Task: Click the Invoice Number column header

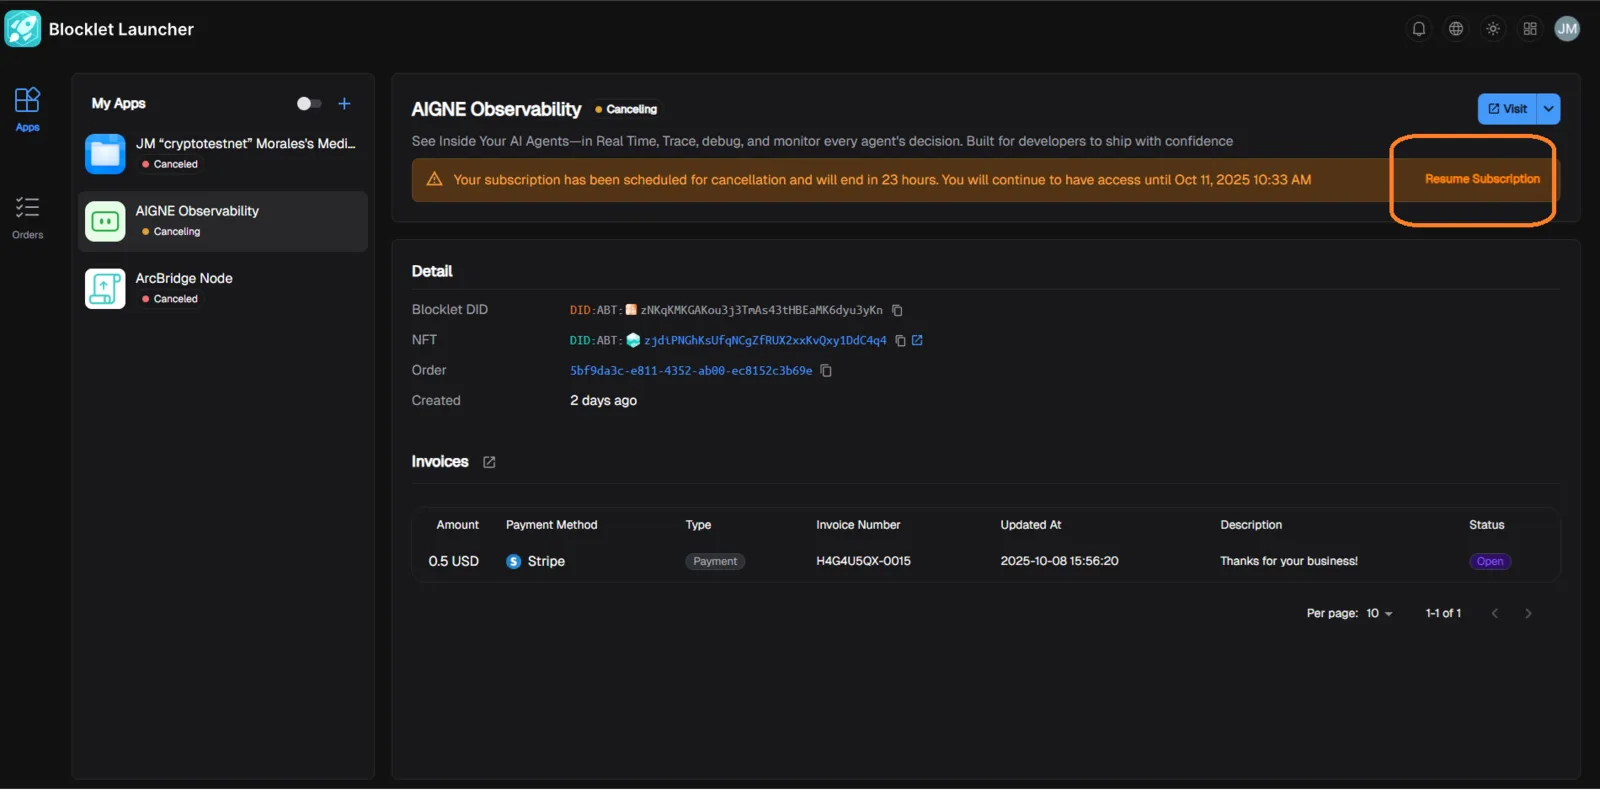Action: pos(858,525)
